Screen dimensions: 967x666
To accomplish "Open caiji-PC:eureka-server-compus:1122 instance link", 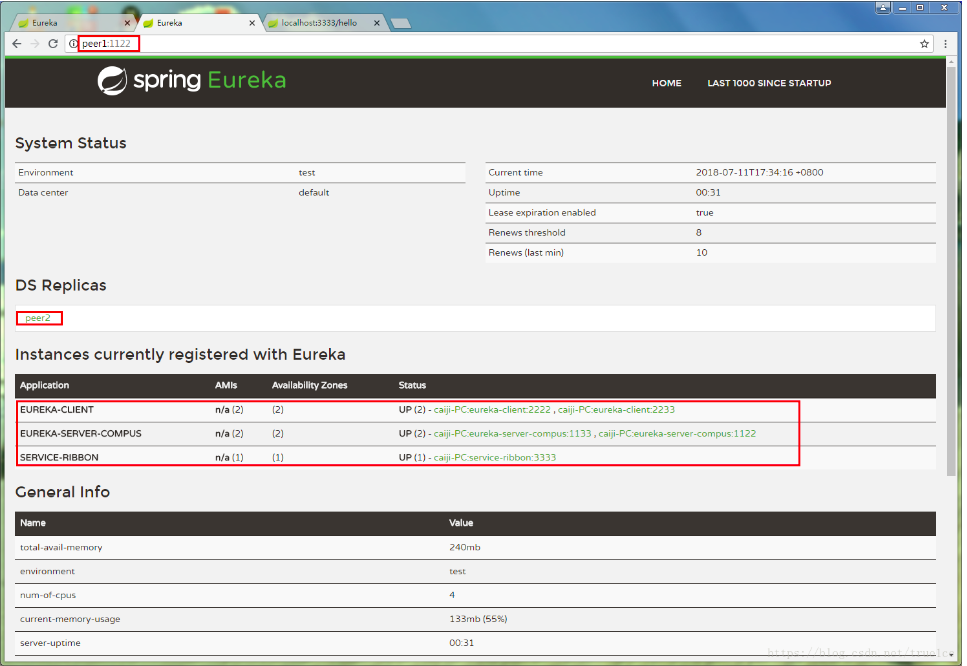I will pyautogui.click(x=677, y=434).
